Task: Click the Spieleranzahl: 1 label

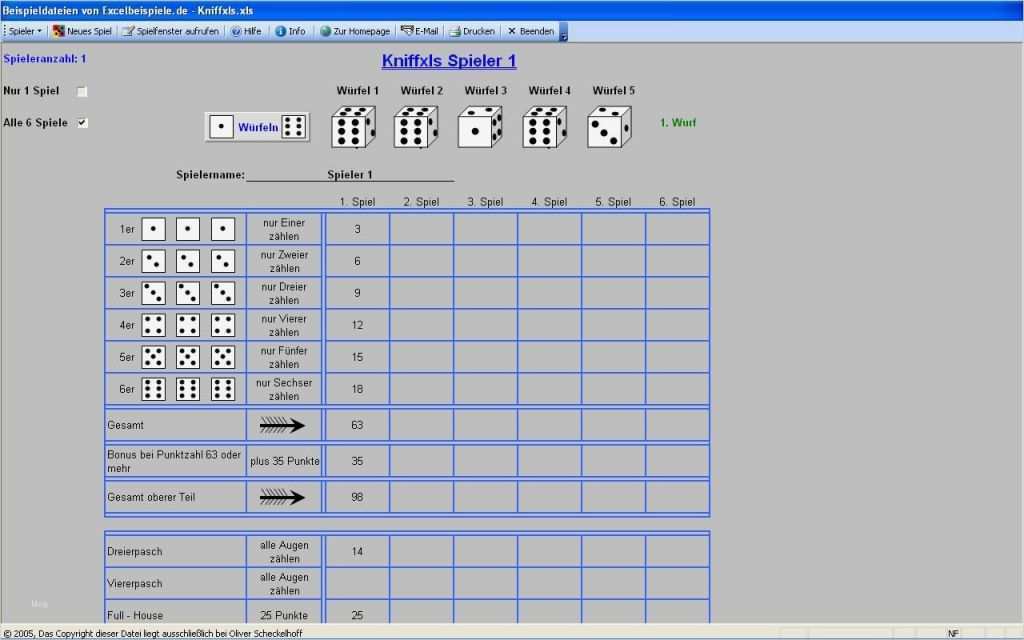Action: click(x=44, y=59)
